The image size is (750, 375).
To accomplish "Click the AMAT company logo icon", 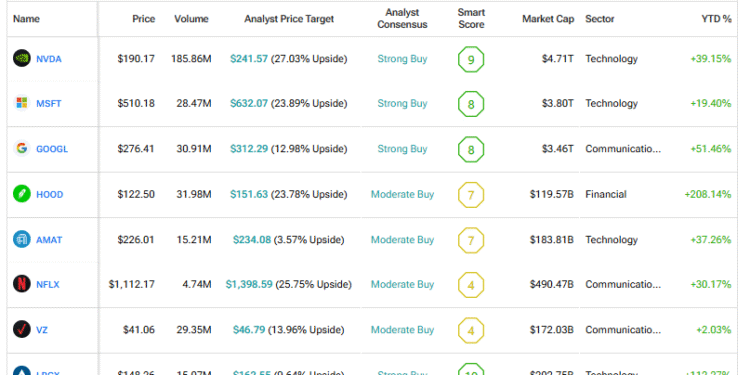I will 22,239.
